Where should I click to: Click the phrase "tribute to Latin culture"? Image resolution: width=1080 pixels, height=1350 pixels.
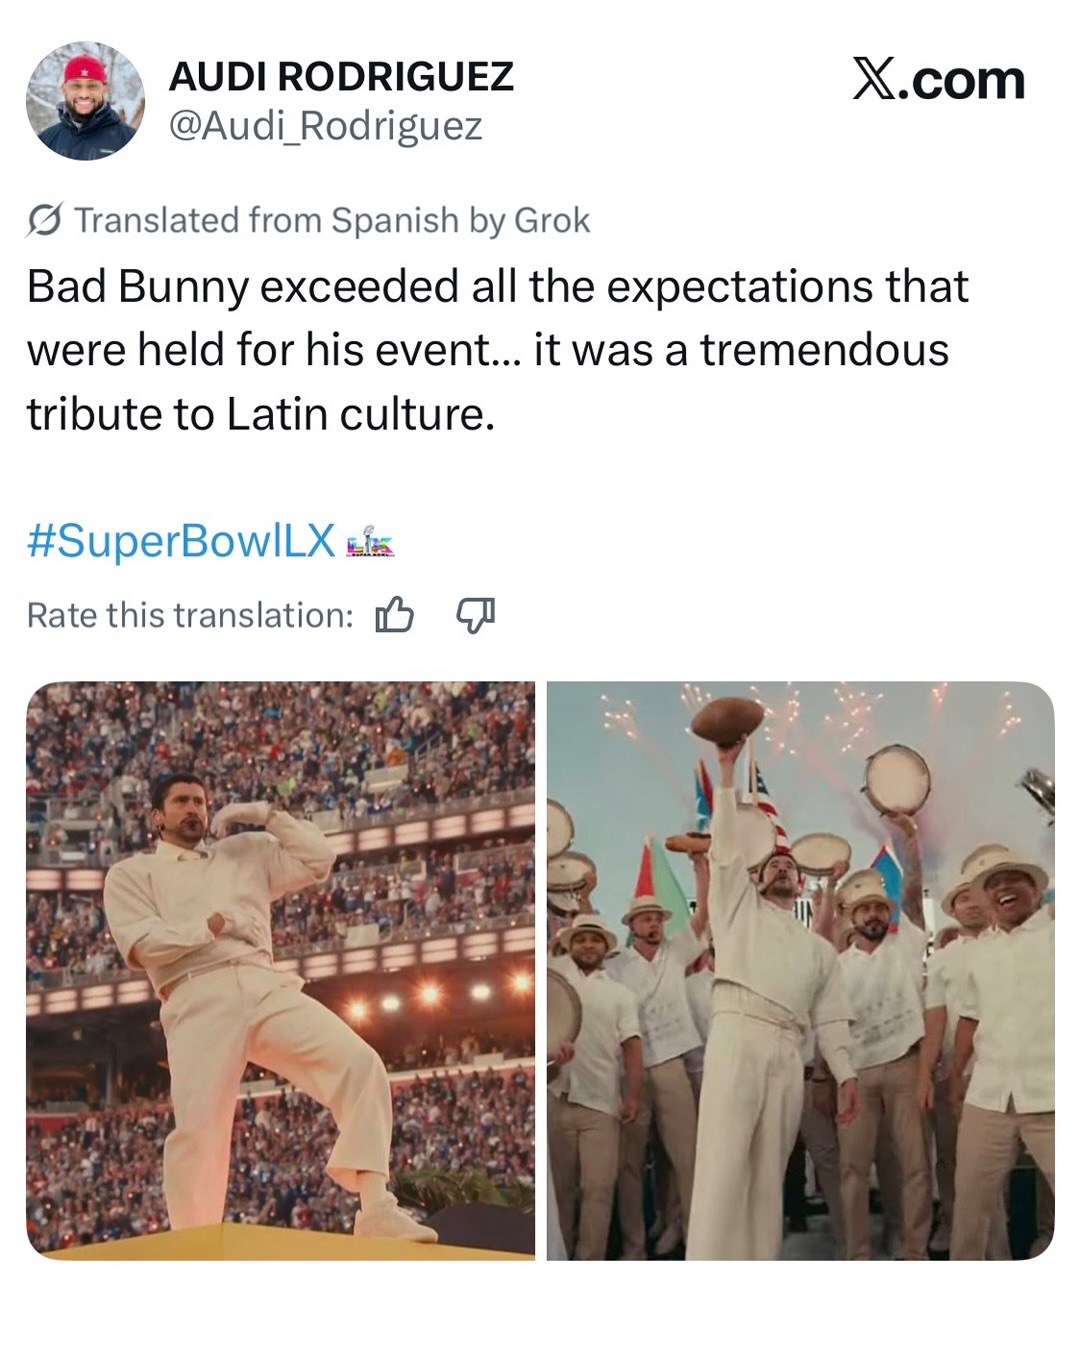click(260, 414)
